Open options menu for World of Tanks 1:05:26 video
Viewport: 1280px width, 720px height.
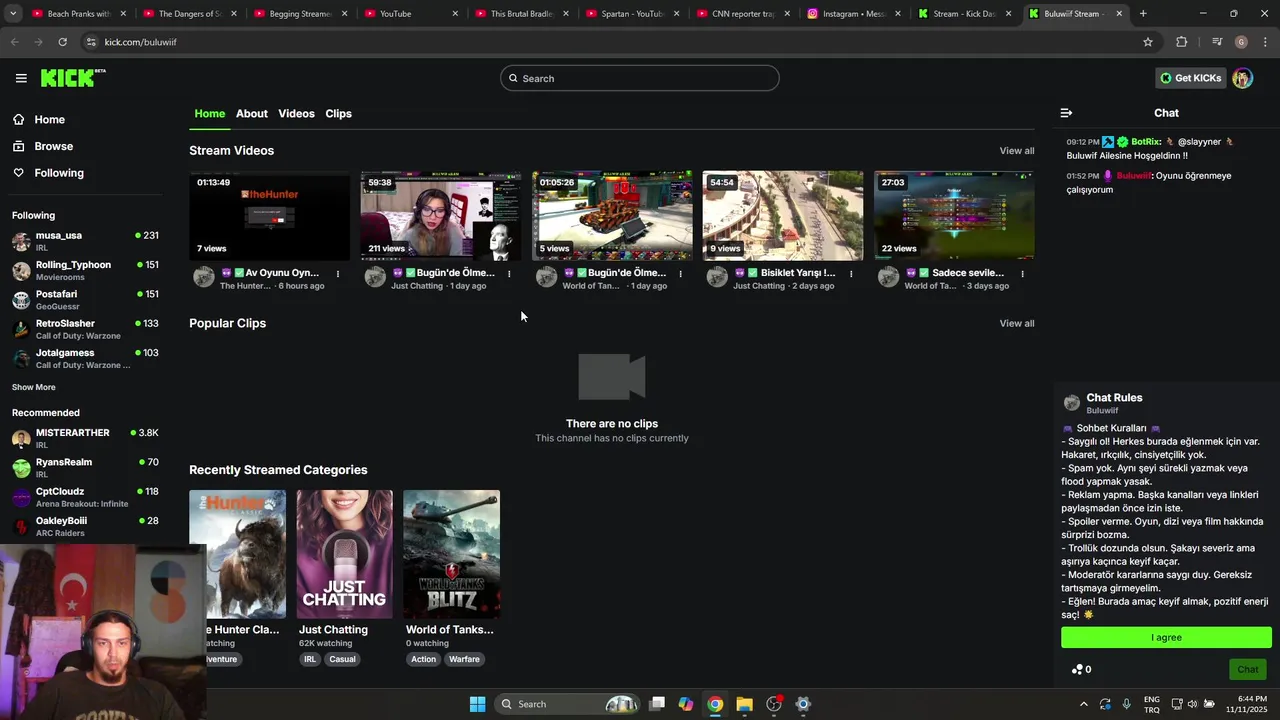(681, 273)
